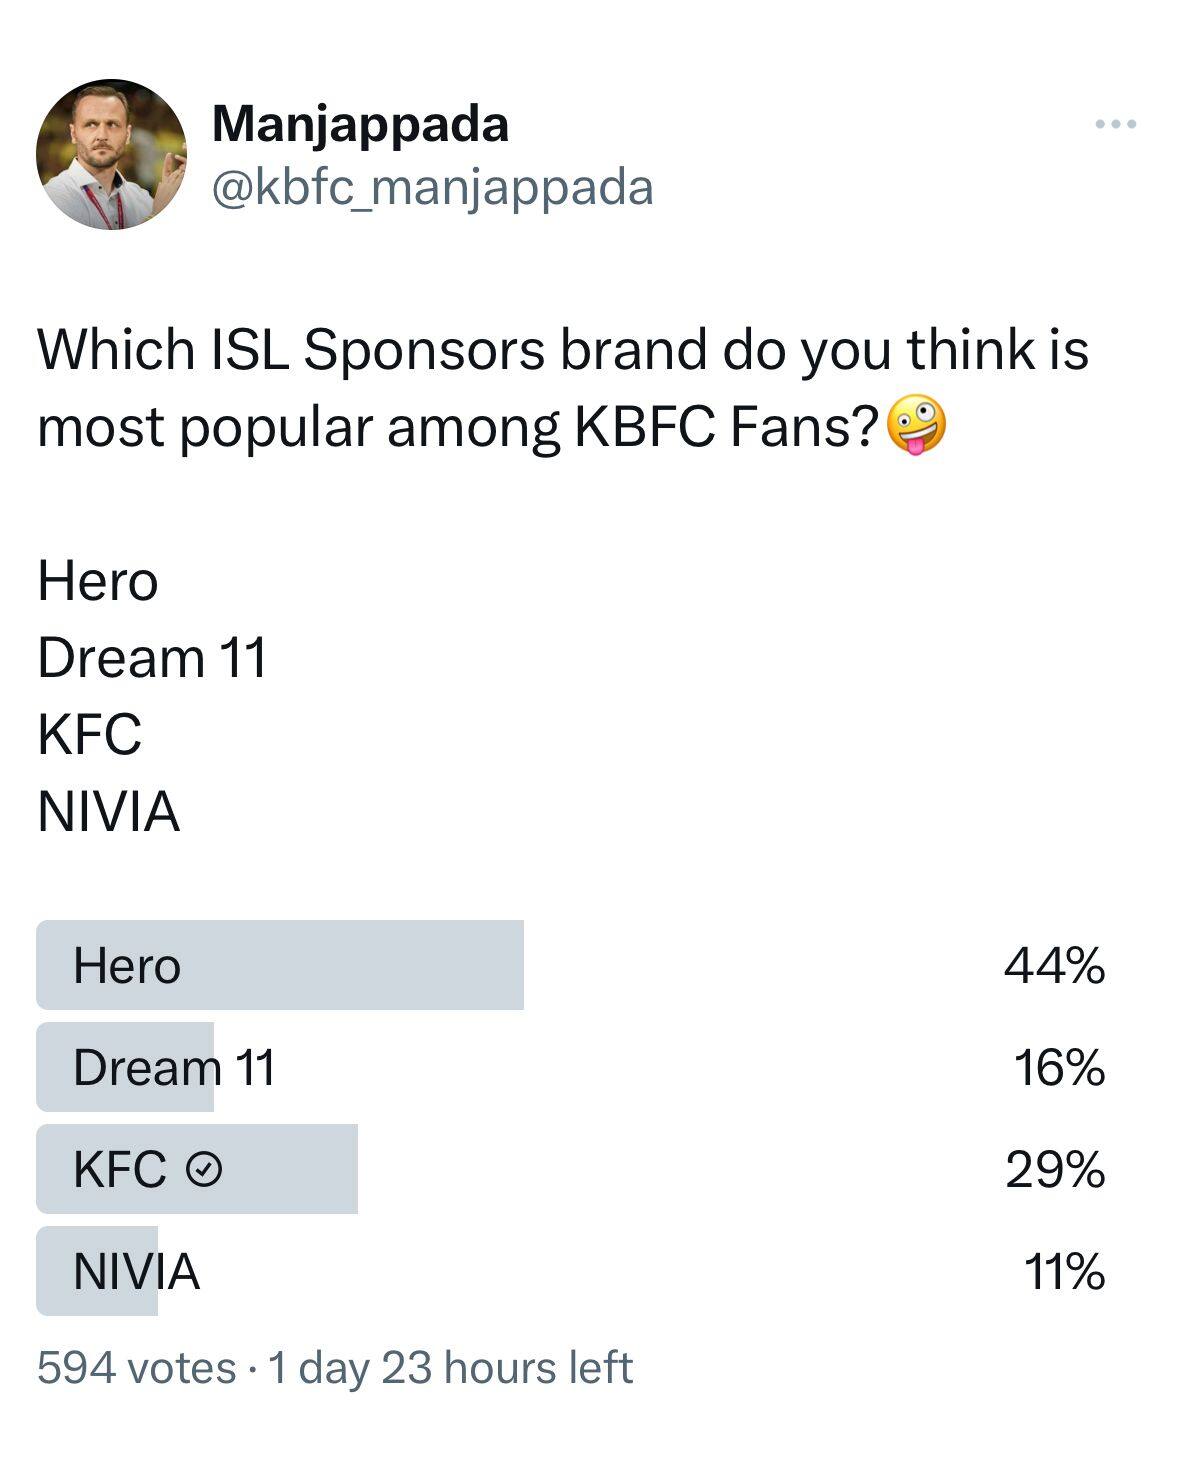Click the 16% result for Dream 11
Screen dimensions: 1179x1468
(1059, 1068)
